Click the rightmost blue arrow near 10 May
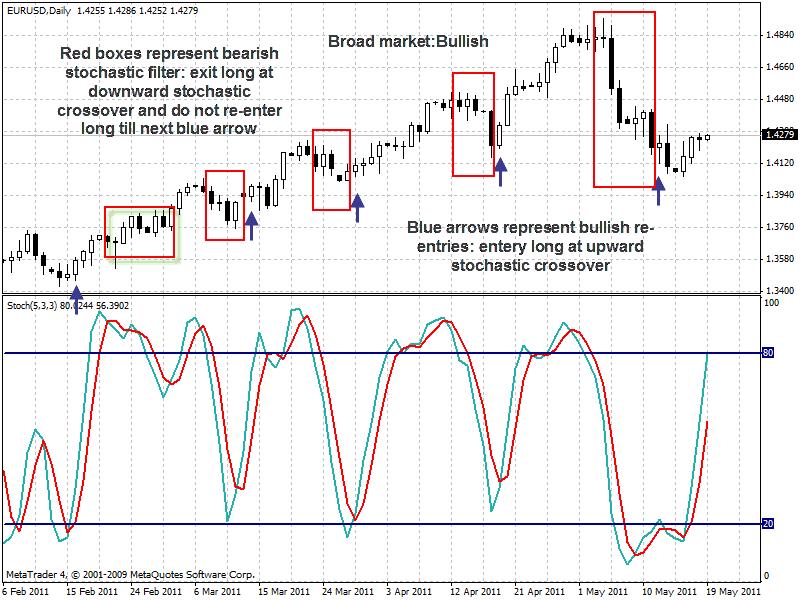This screenshot has width=800, height=600. [658, 185]
